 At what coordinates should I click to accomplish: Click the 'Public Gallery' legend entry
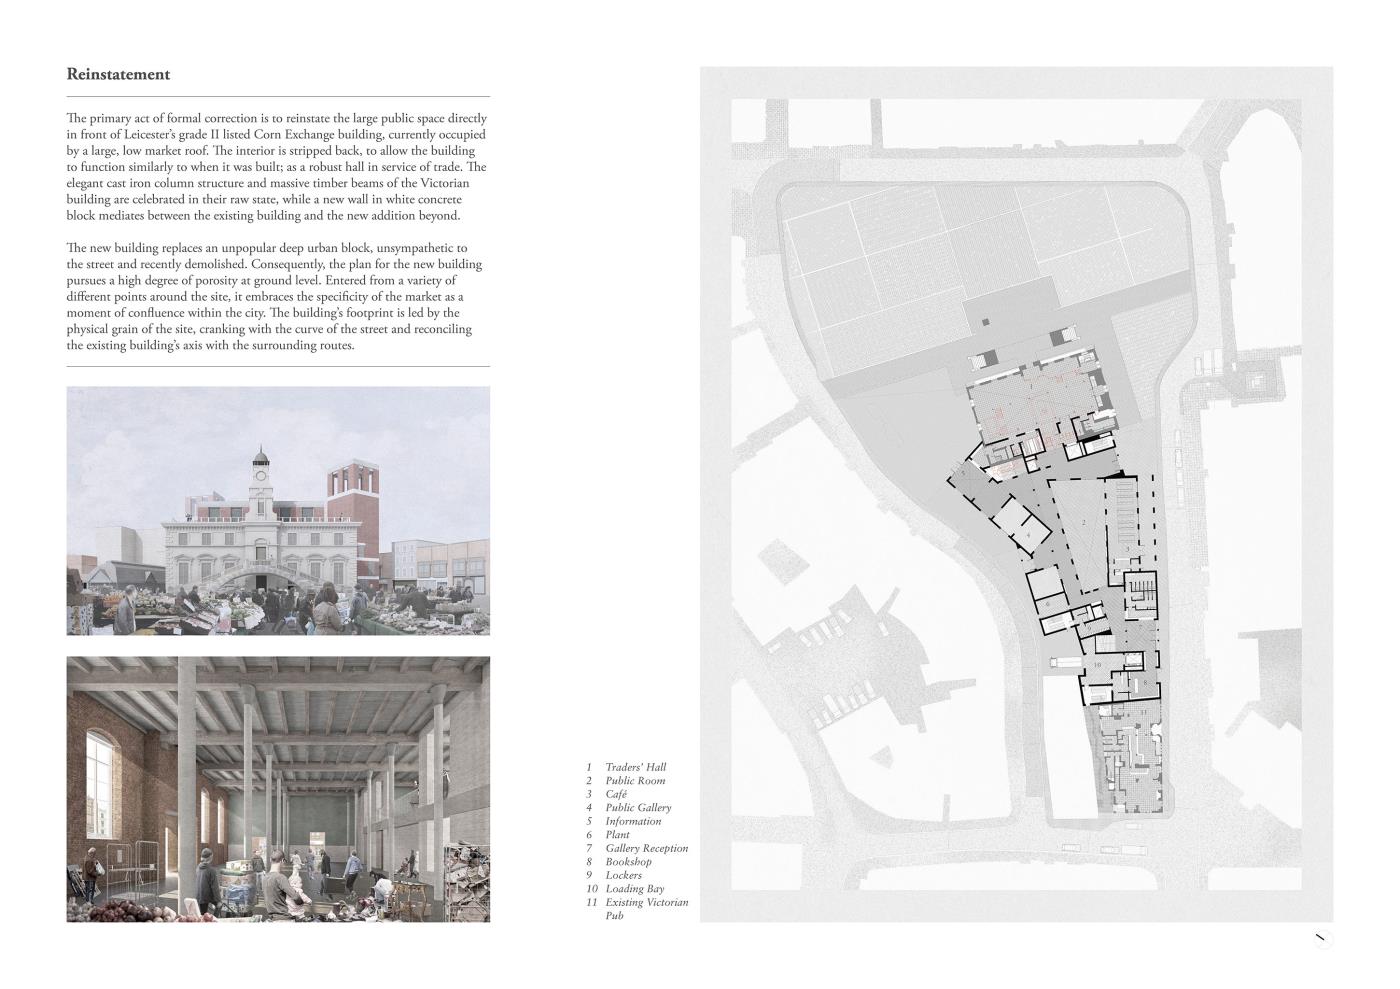[638, 808]
